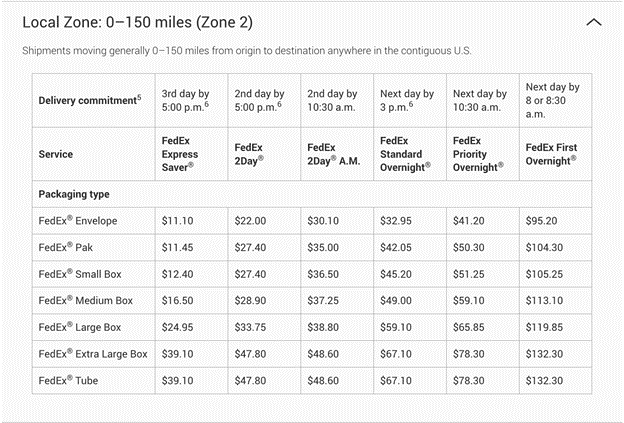Click the Packaging type subheading row

coord(74,193)
